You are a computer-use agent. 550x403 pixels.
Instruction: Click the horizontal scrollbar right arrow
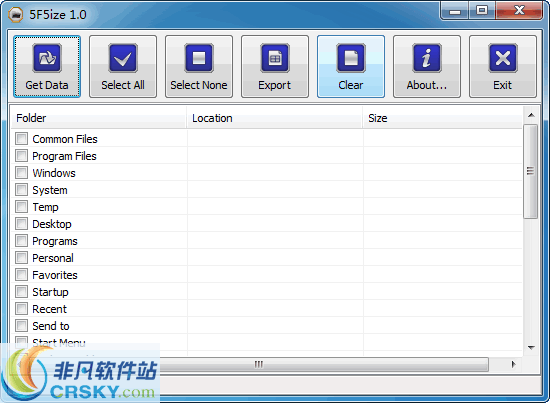(x=514, y=364)
